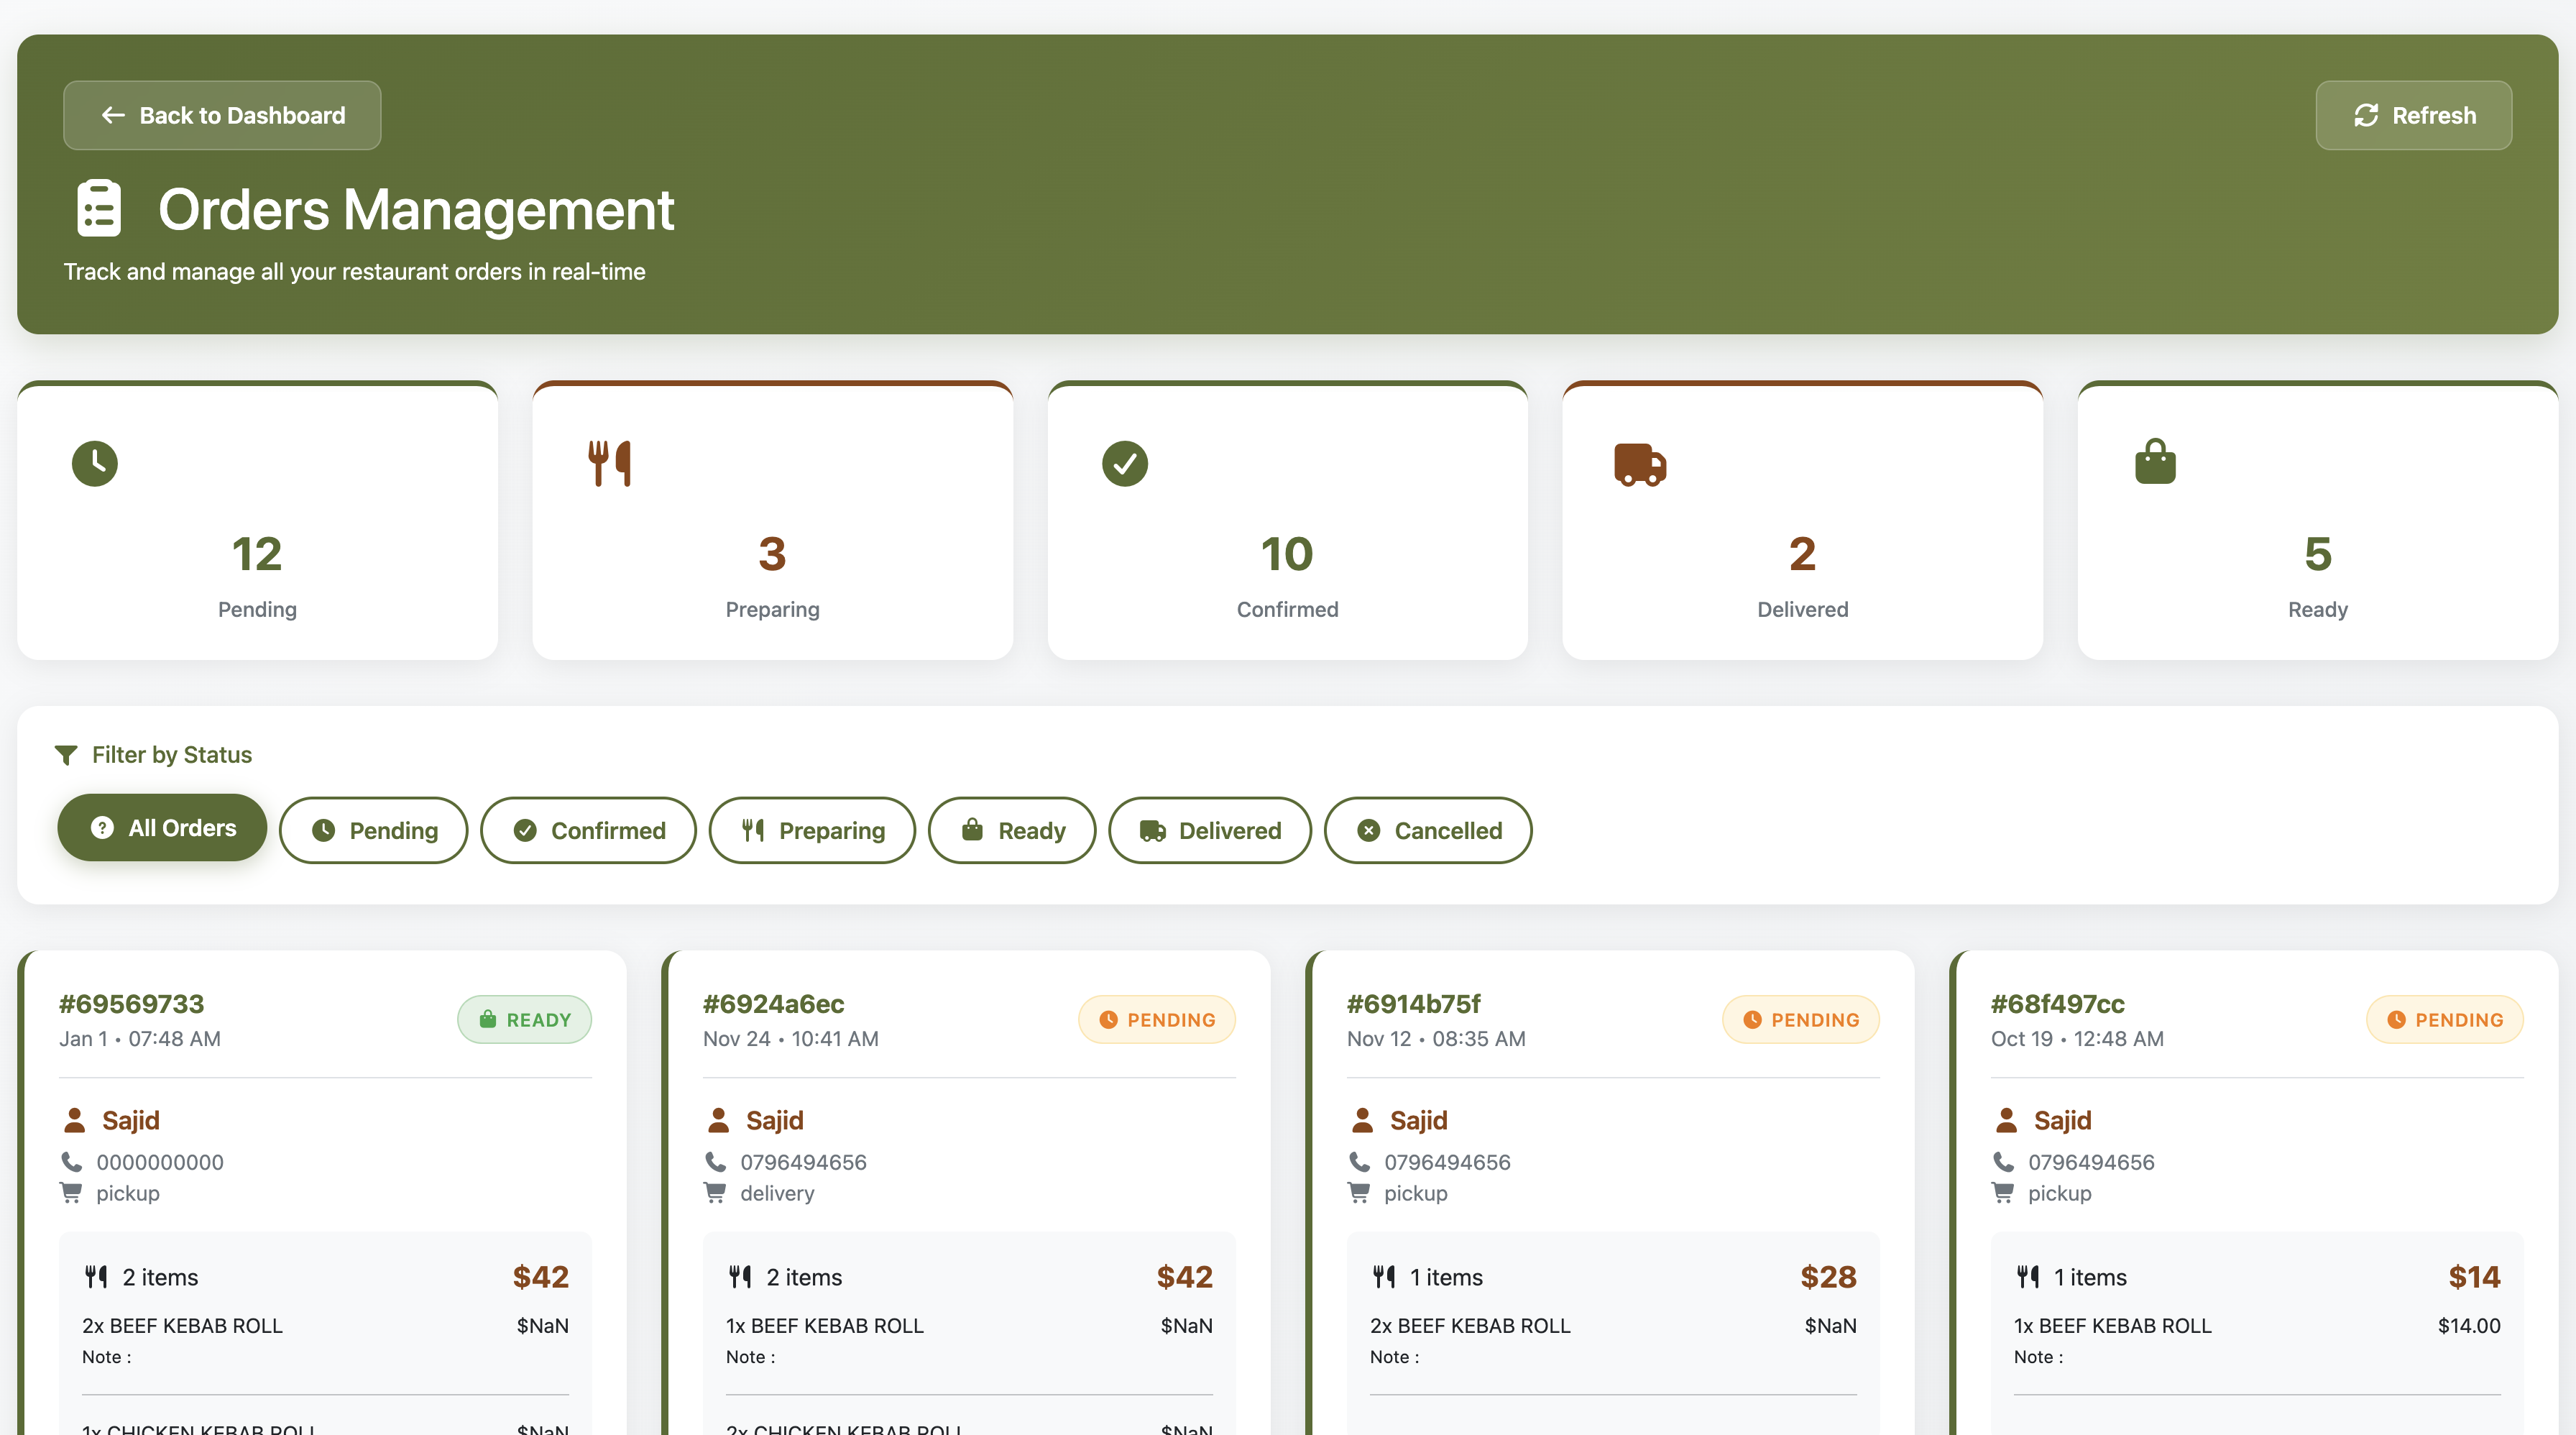Click the phone icon beside 0000000000
This screenshot has width=2576, height=1435.
72,1162
